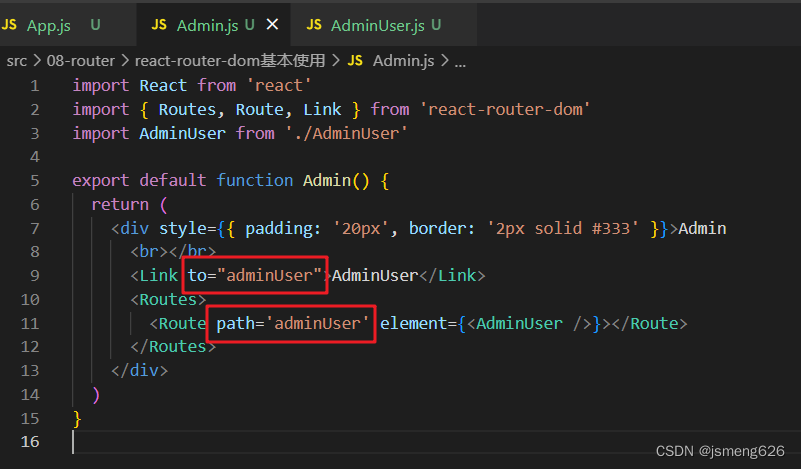Click line number 9 in the gutter
The image size is (801, 469).
(35, 275)
